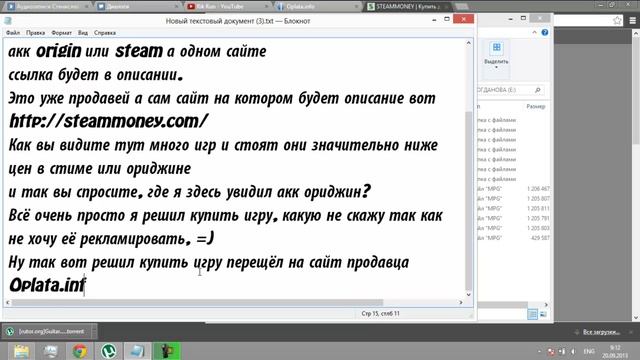The image size is (640, 360).
Task: Place cursor on the Oplata.inf text line
Action: pos(47,285)
